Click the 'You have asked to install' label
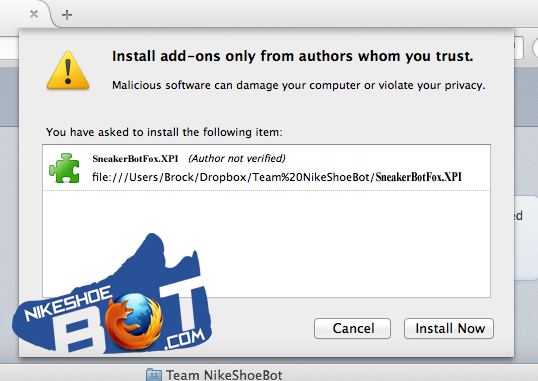This screenshot has height=381, width=538. tap(164, 132)
